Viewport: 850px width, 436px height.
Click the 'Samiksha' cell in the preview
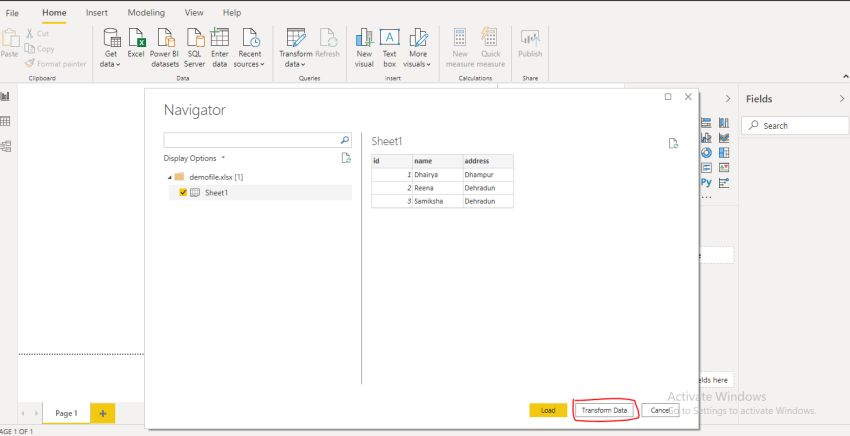click(x=437, y=201)
